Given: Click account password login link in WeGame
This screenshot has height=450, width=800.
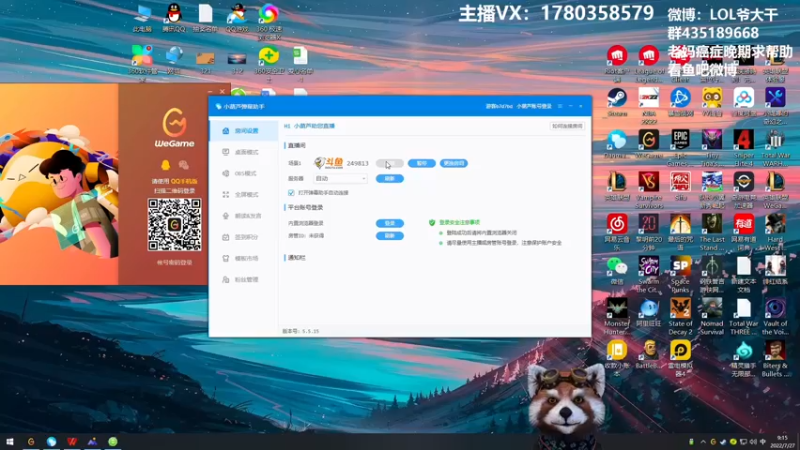Looking at the screenshot, I should click(174, 263).
